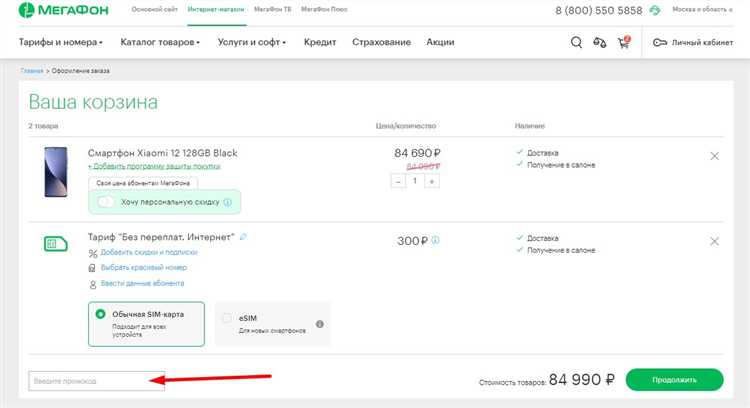The image size is (750, 408).
Task: Increase Xiaomi 12 quantity with plus
Action: tap(432, 181)
